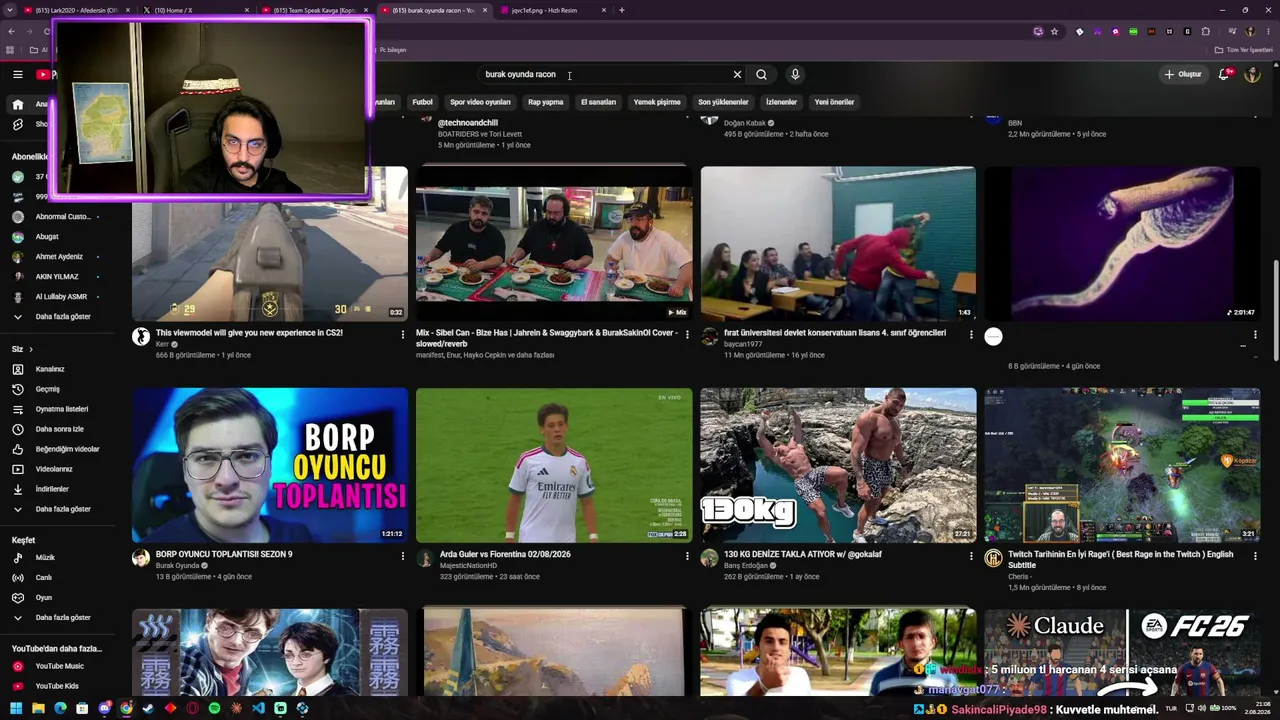Open File Explorer from the taskbar
This screenshot has width=1280, height=720.
38,708
